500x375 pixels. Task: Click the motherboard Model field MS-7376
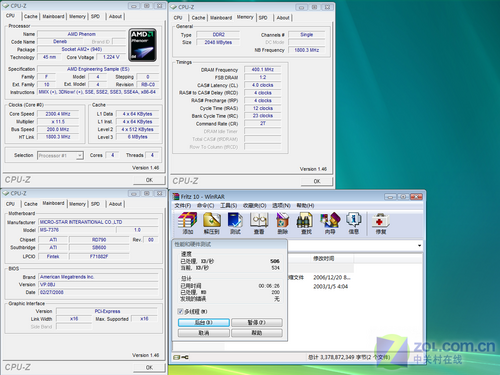pyautogui.click(x=77, y=230)
